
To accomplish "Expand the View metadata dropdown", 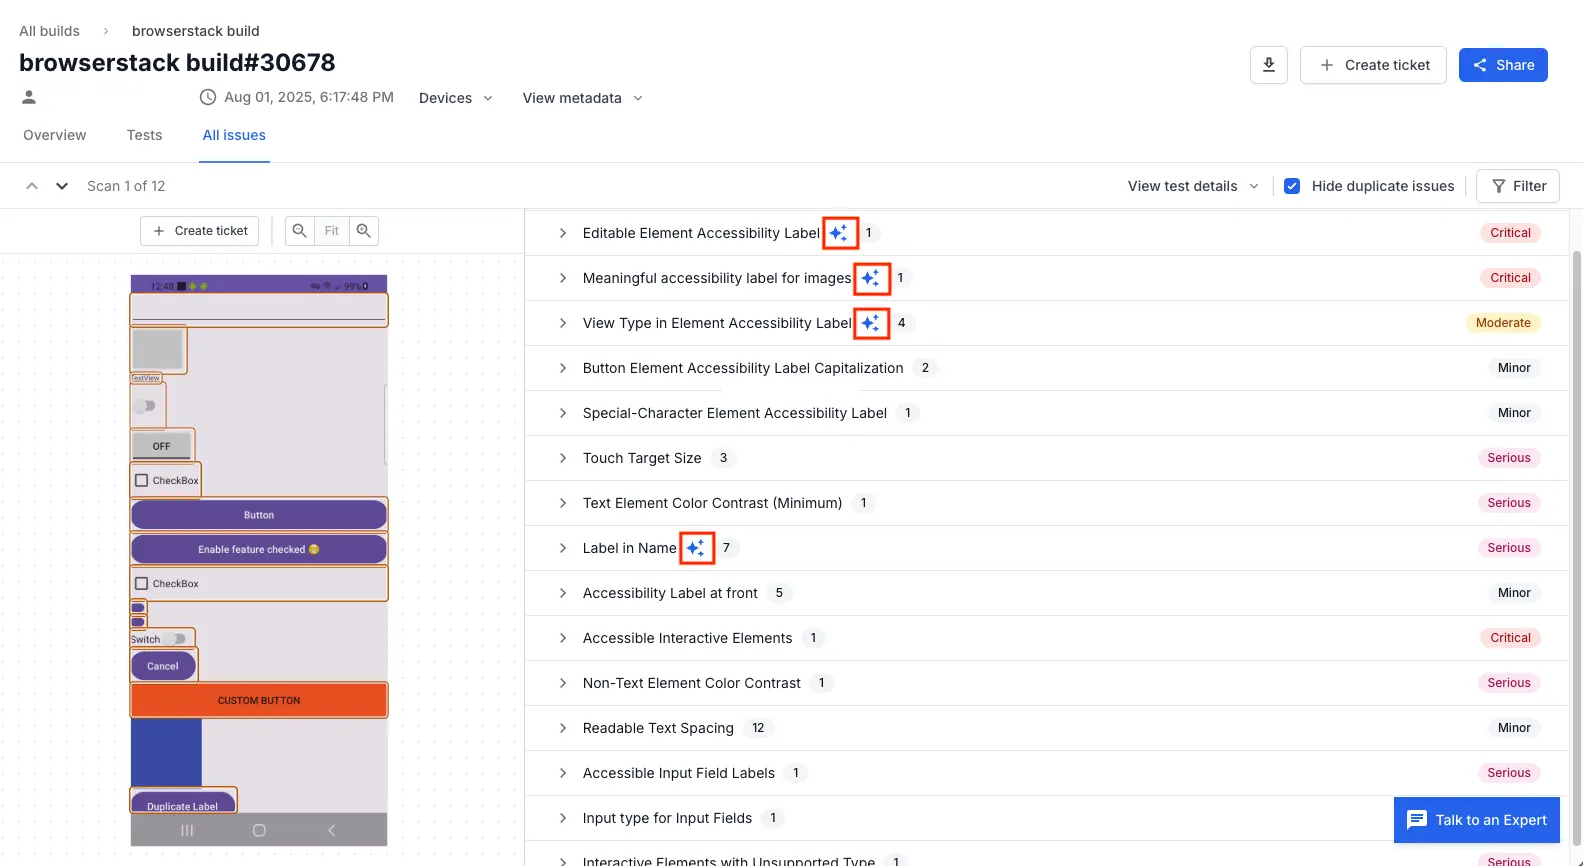I will [582, 98].
